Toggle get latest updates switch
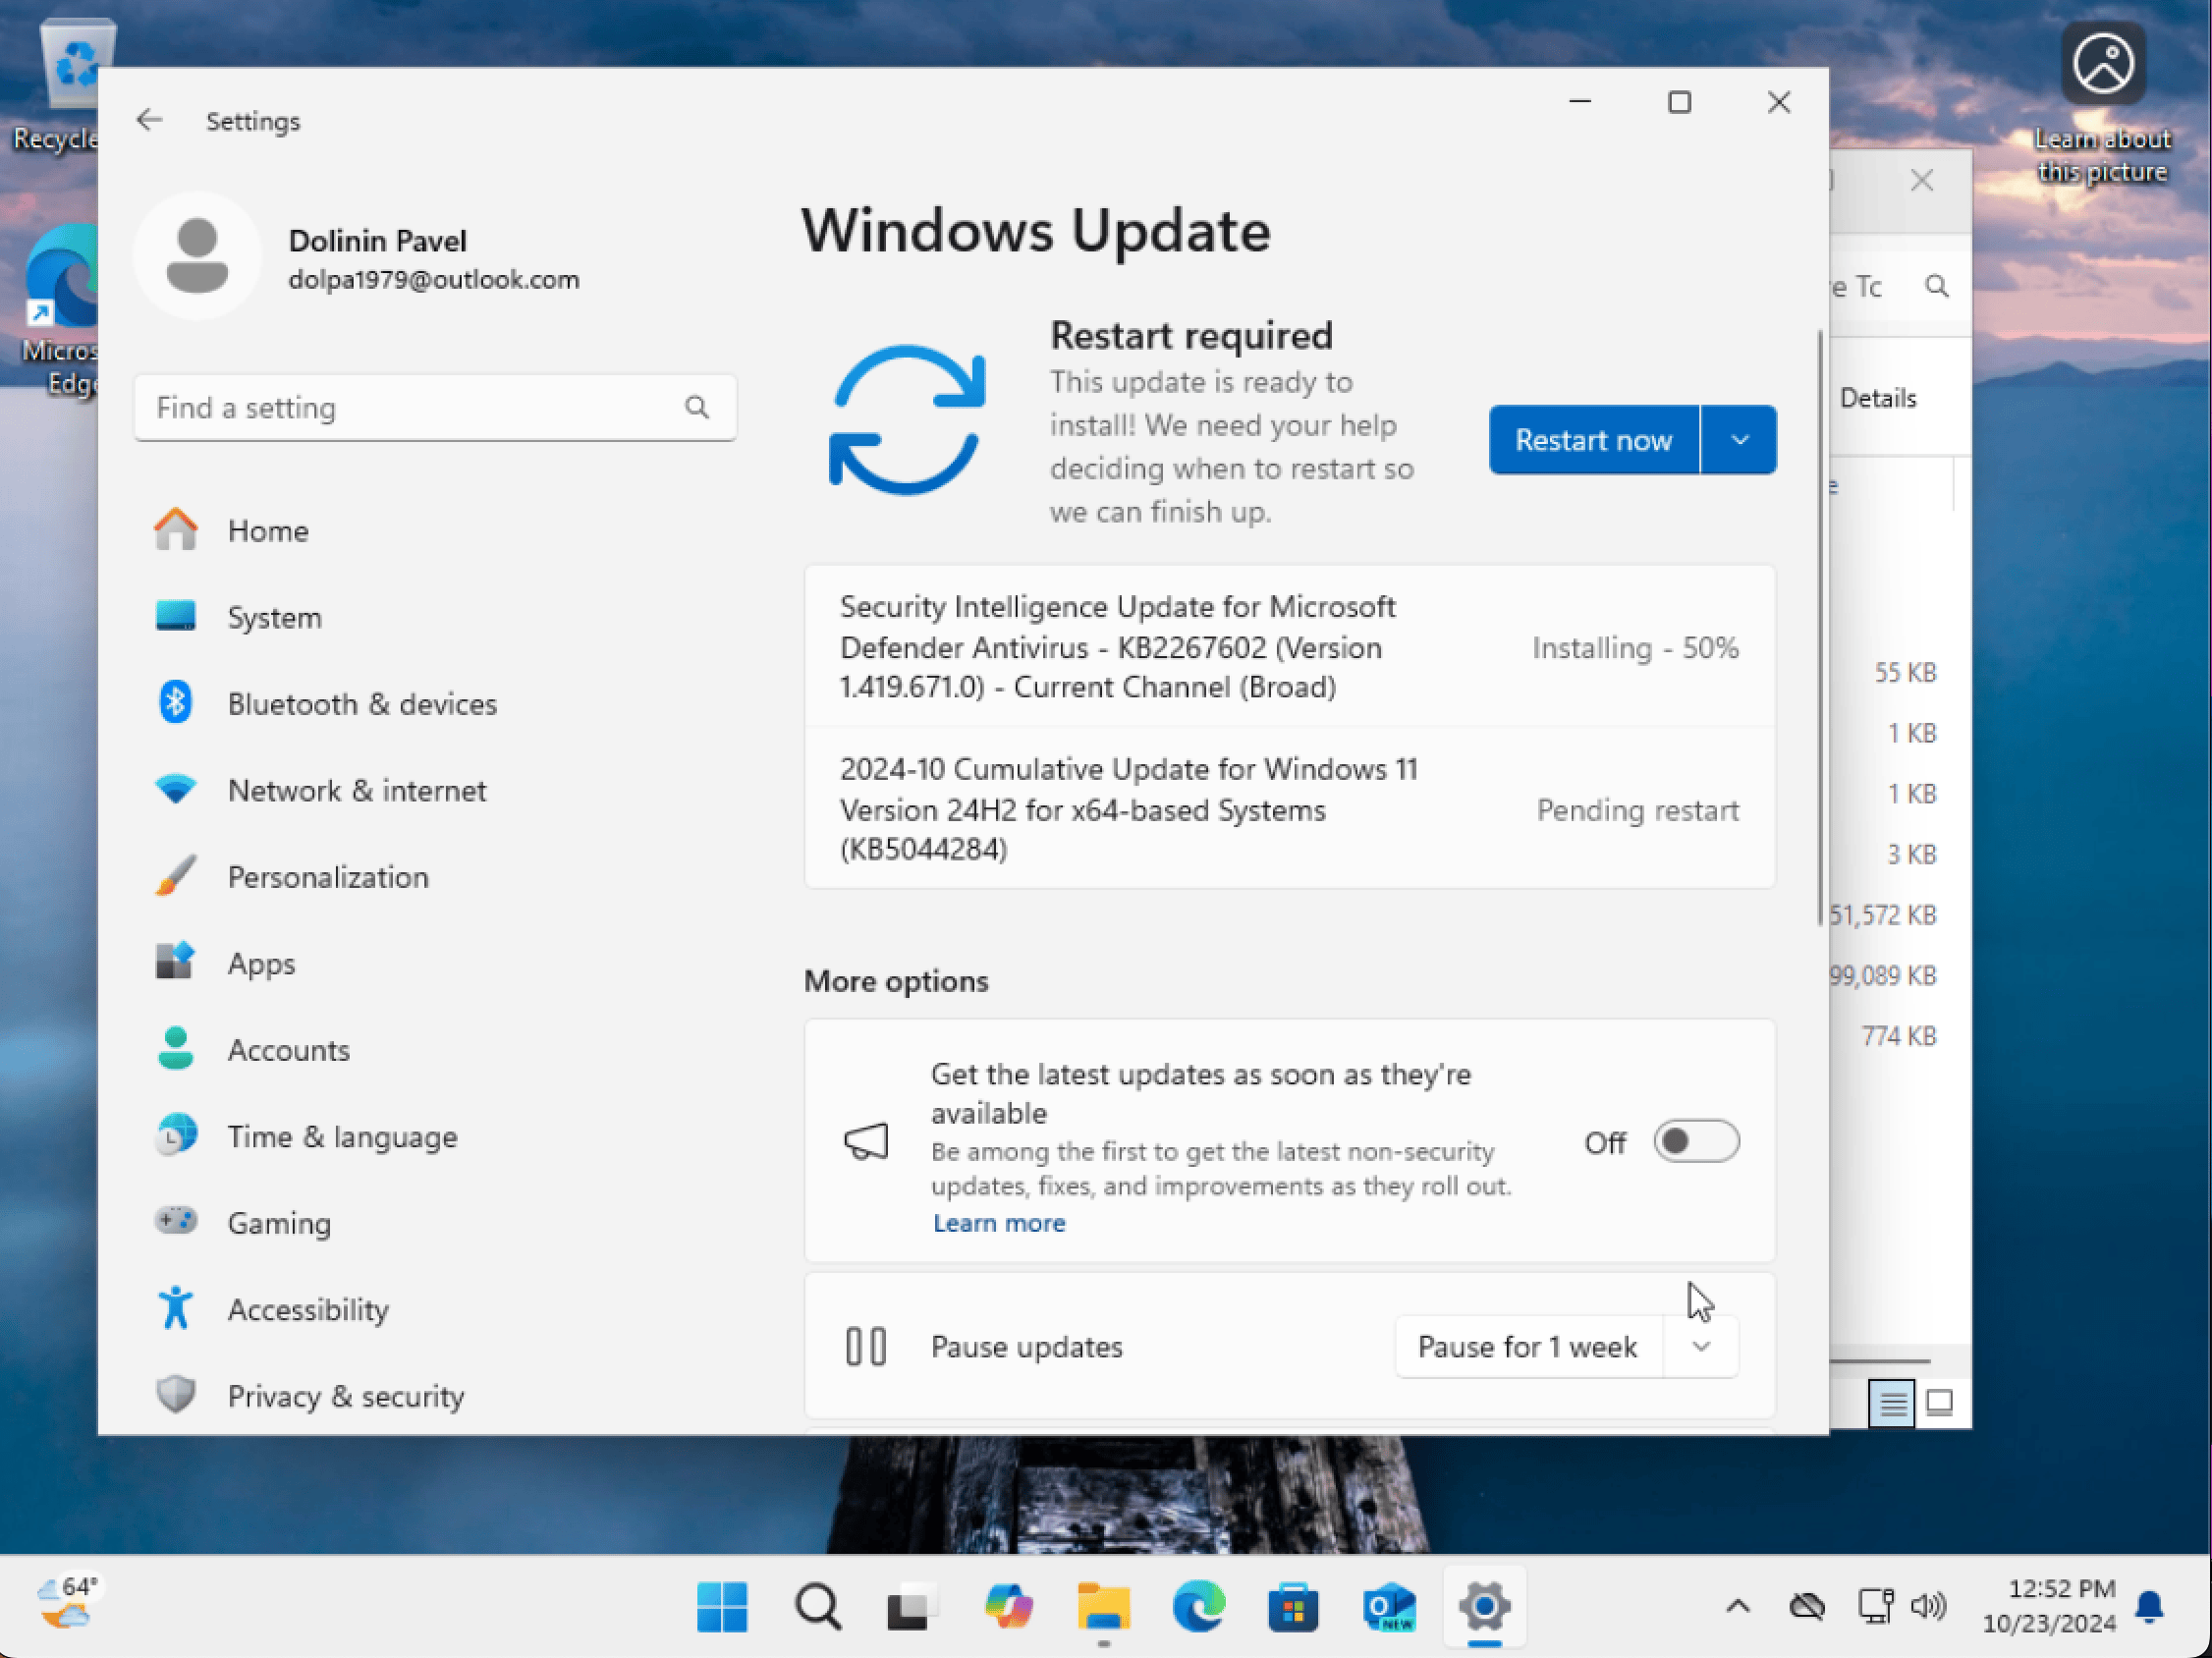 (x=1696, y=1142)
